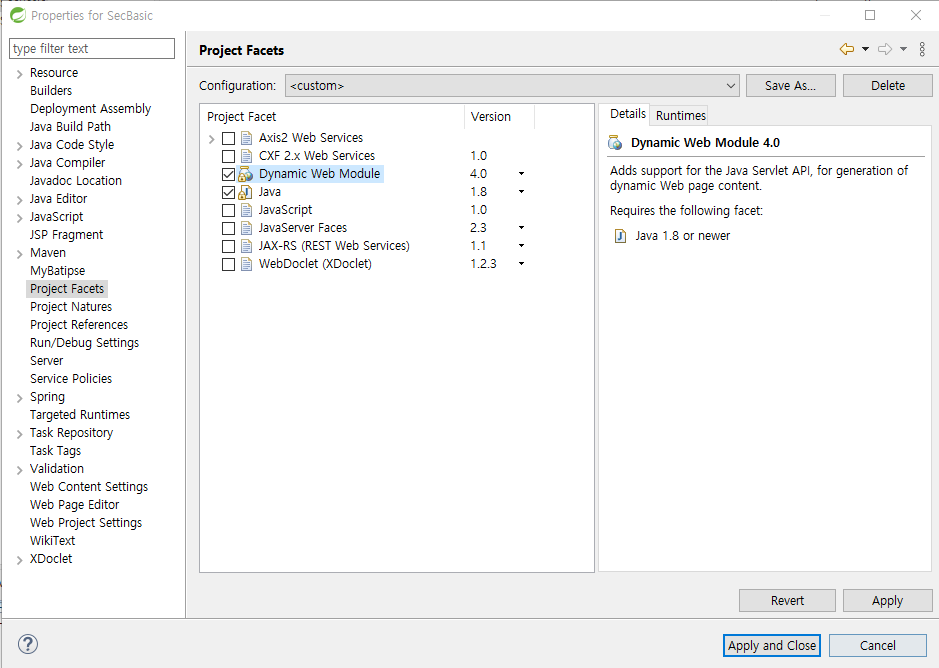
Task: Click the CXF 2.x Web Services facet icon
Action: click(x=246, y=156)
